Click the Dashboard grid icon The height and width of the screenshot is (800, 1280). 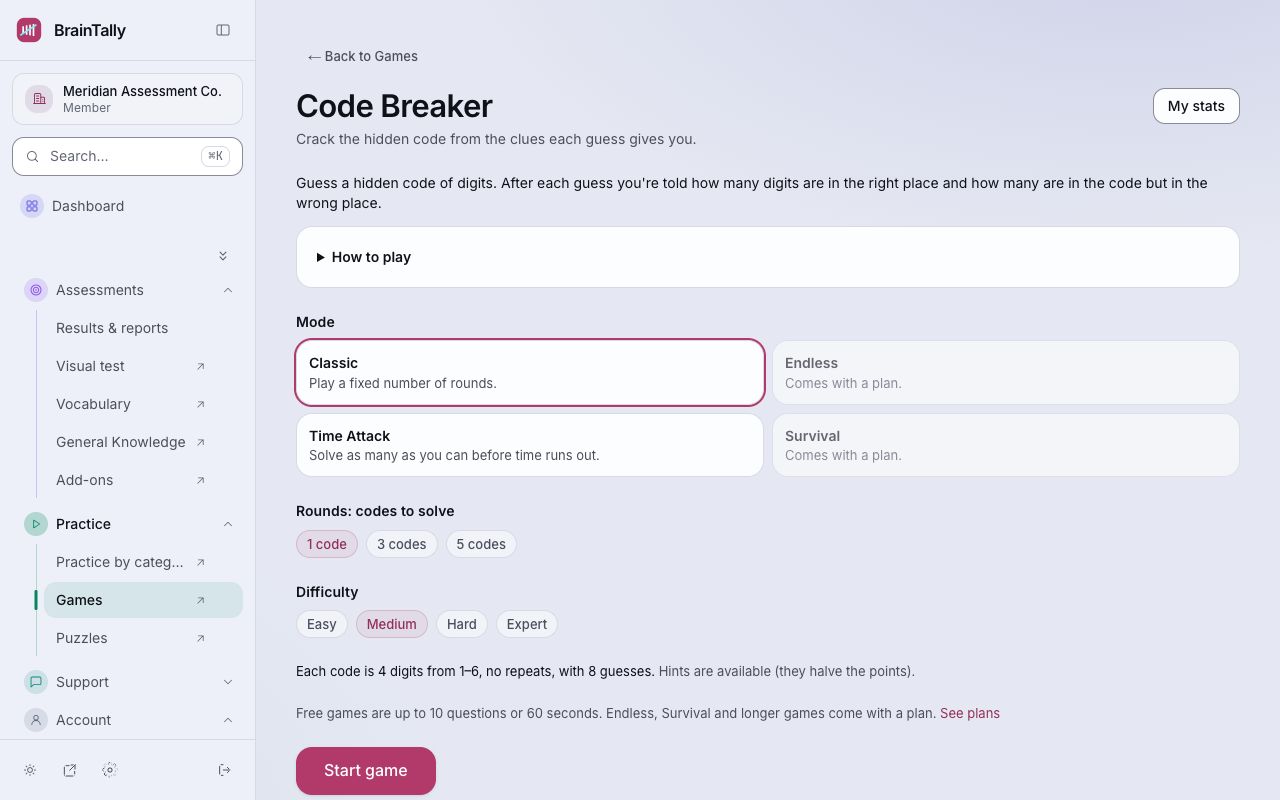pos(32,206)
